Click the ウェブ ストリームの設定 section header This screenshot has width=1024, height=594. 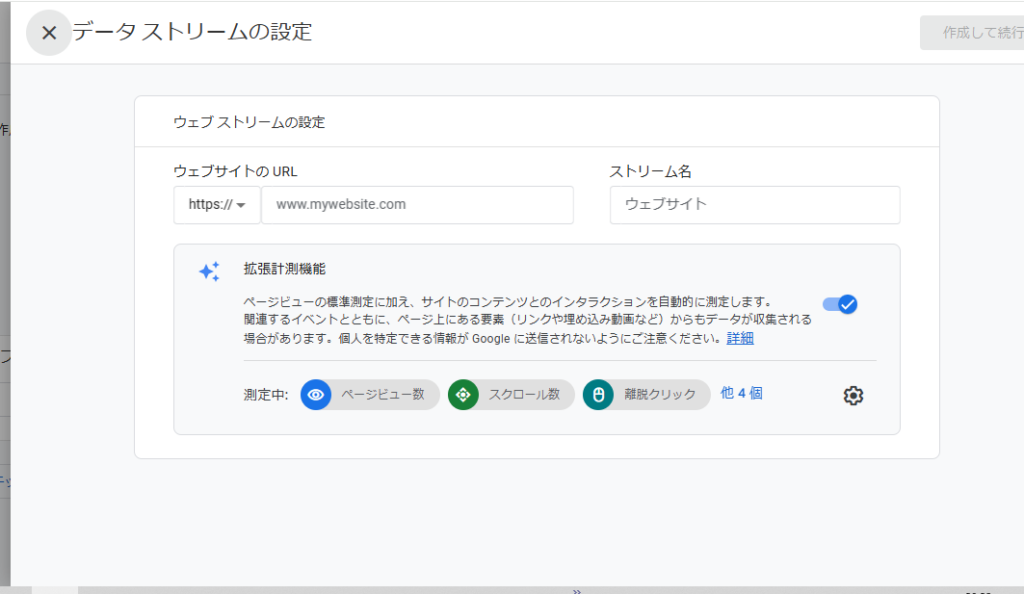point(249,123)
